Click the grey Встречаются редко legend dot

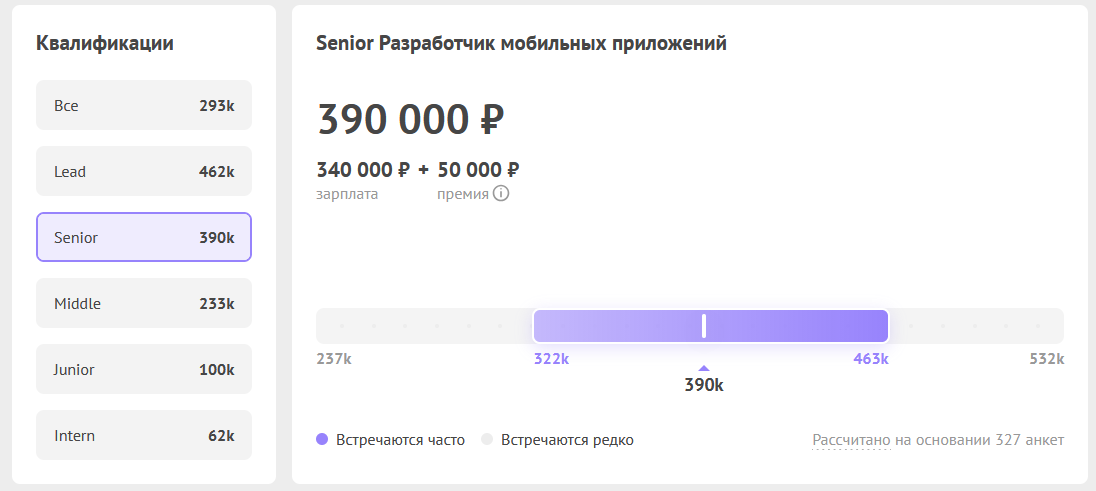point(487,439)
